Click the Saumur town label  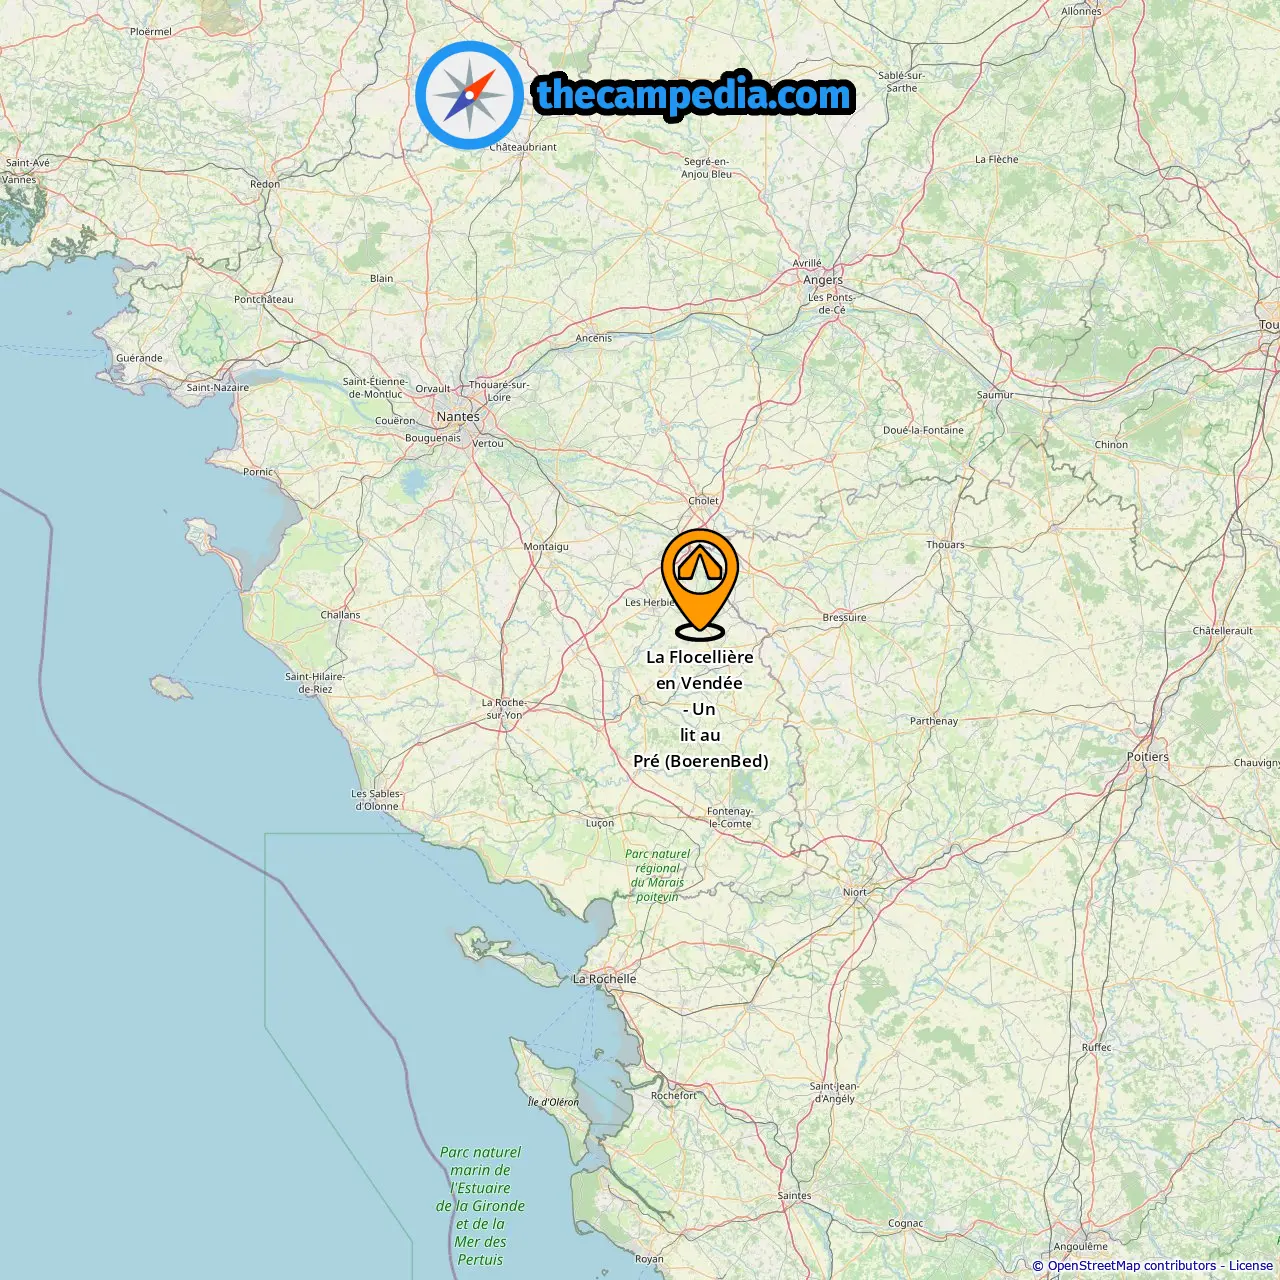[x=995, y=395]
